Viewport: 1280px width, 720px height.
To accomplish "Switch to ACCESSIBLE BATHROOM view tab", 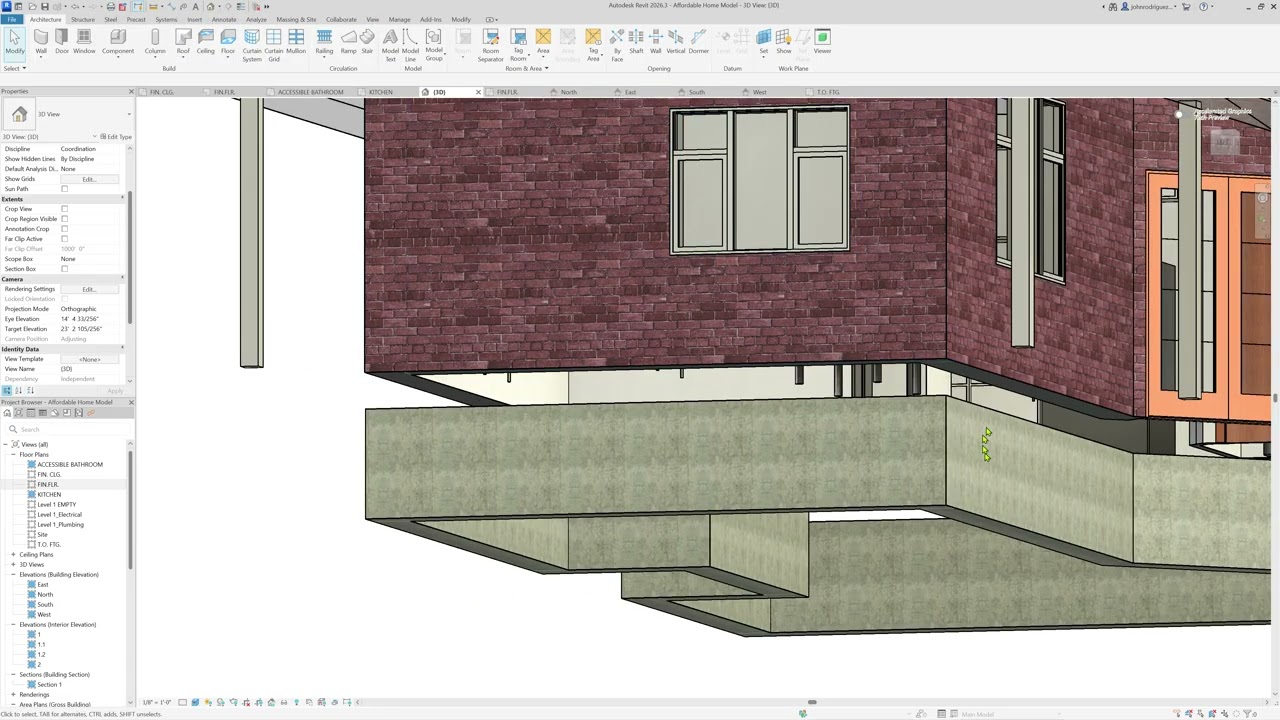I will [310, 92].
